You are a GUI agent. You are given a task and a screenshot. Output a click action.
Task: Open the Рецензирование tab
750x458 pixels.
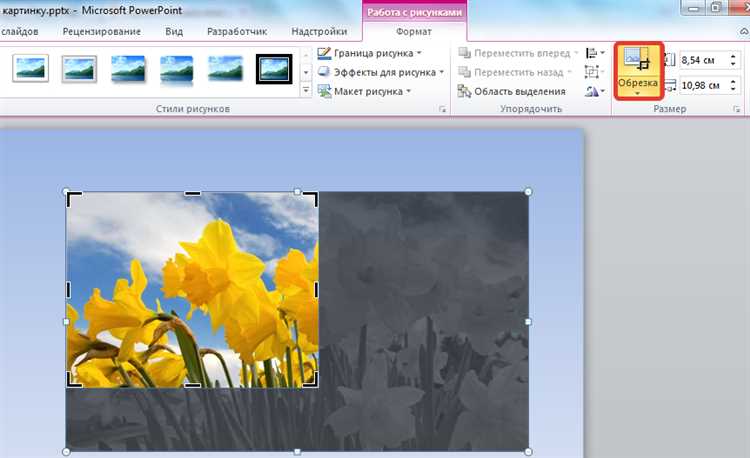pyautogui.click(x=102, y=32)
